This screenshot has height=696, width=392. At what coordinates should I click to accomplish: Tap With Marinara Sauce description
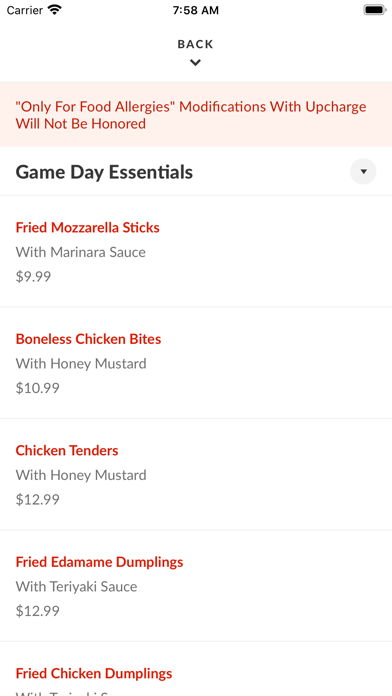[x=81, y=252]
